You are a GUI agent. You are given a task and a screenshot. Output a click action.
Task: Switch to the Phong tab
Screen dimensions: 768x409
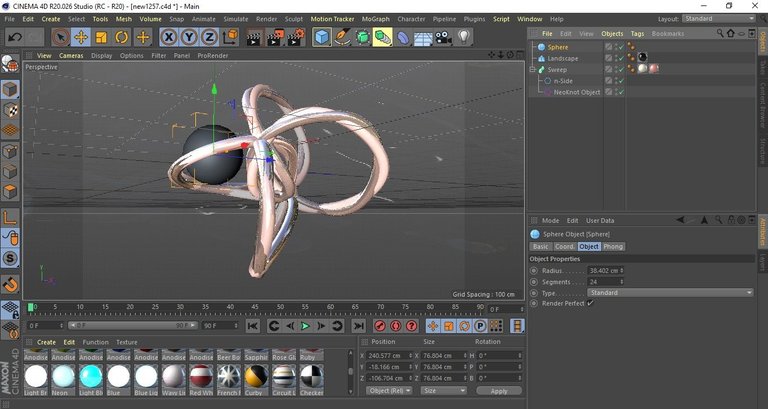click(613, 246)
